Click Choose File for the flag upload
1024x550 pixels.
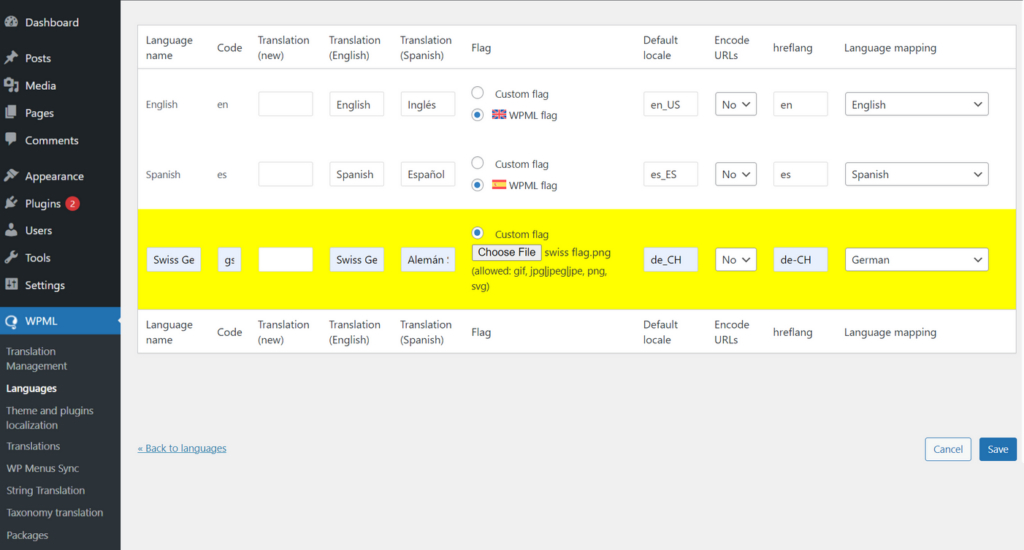click(x=507, y=253)
